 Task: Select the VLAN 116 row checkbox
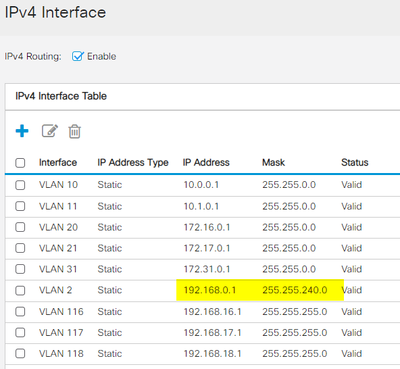(x=20, y=312)
